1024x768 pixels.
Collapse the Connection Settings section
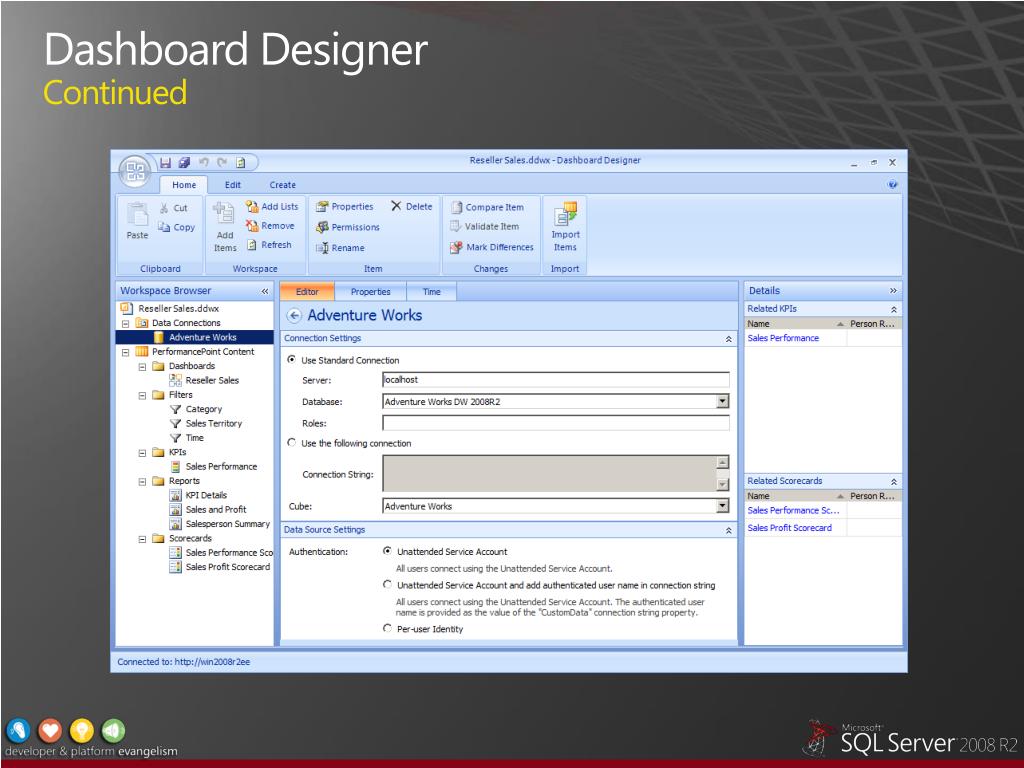(x=729, y=339)
